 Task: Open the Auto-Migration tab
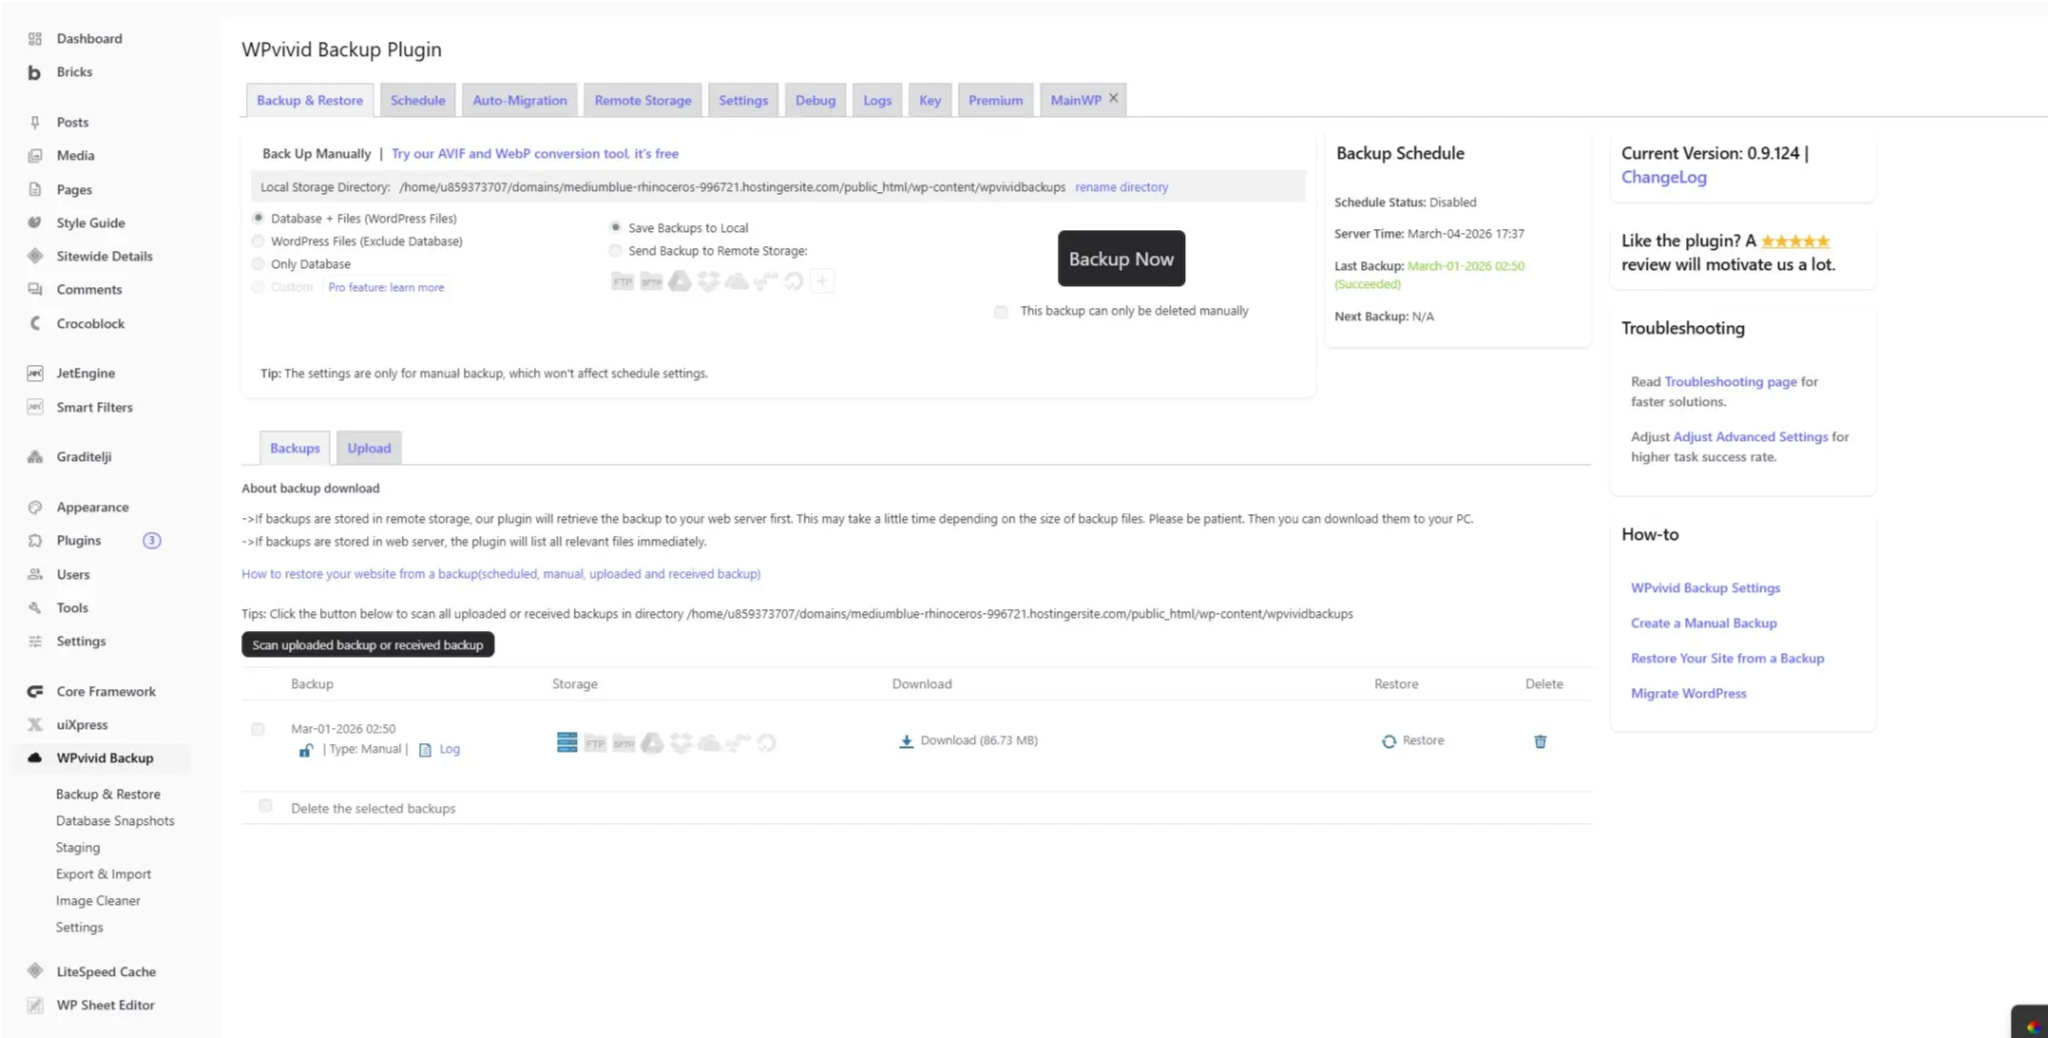pos(520,100)
